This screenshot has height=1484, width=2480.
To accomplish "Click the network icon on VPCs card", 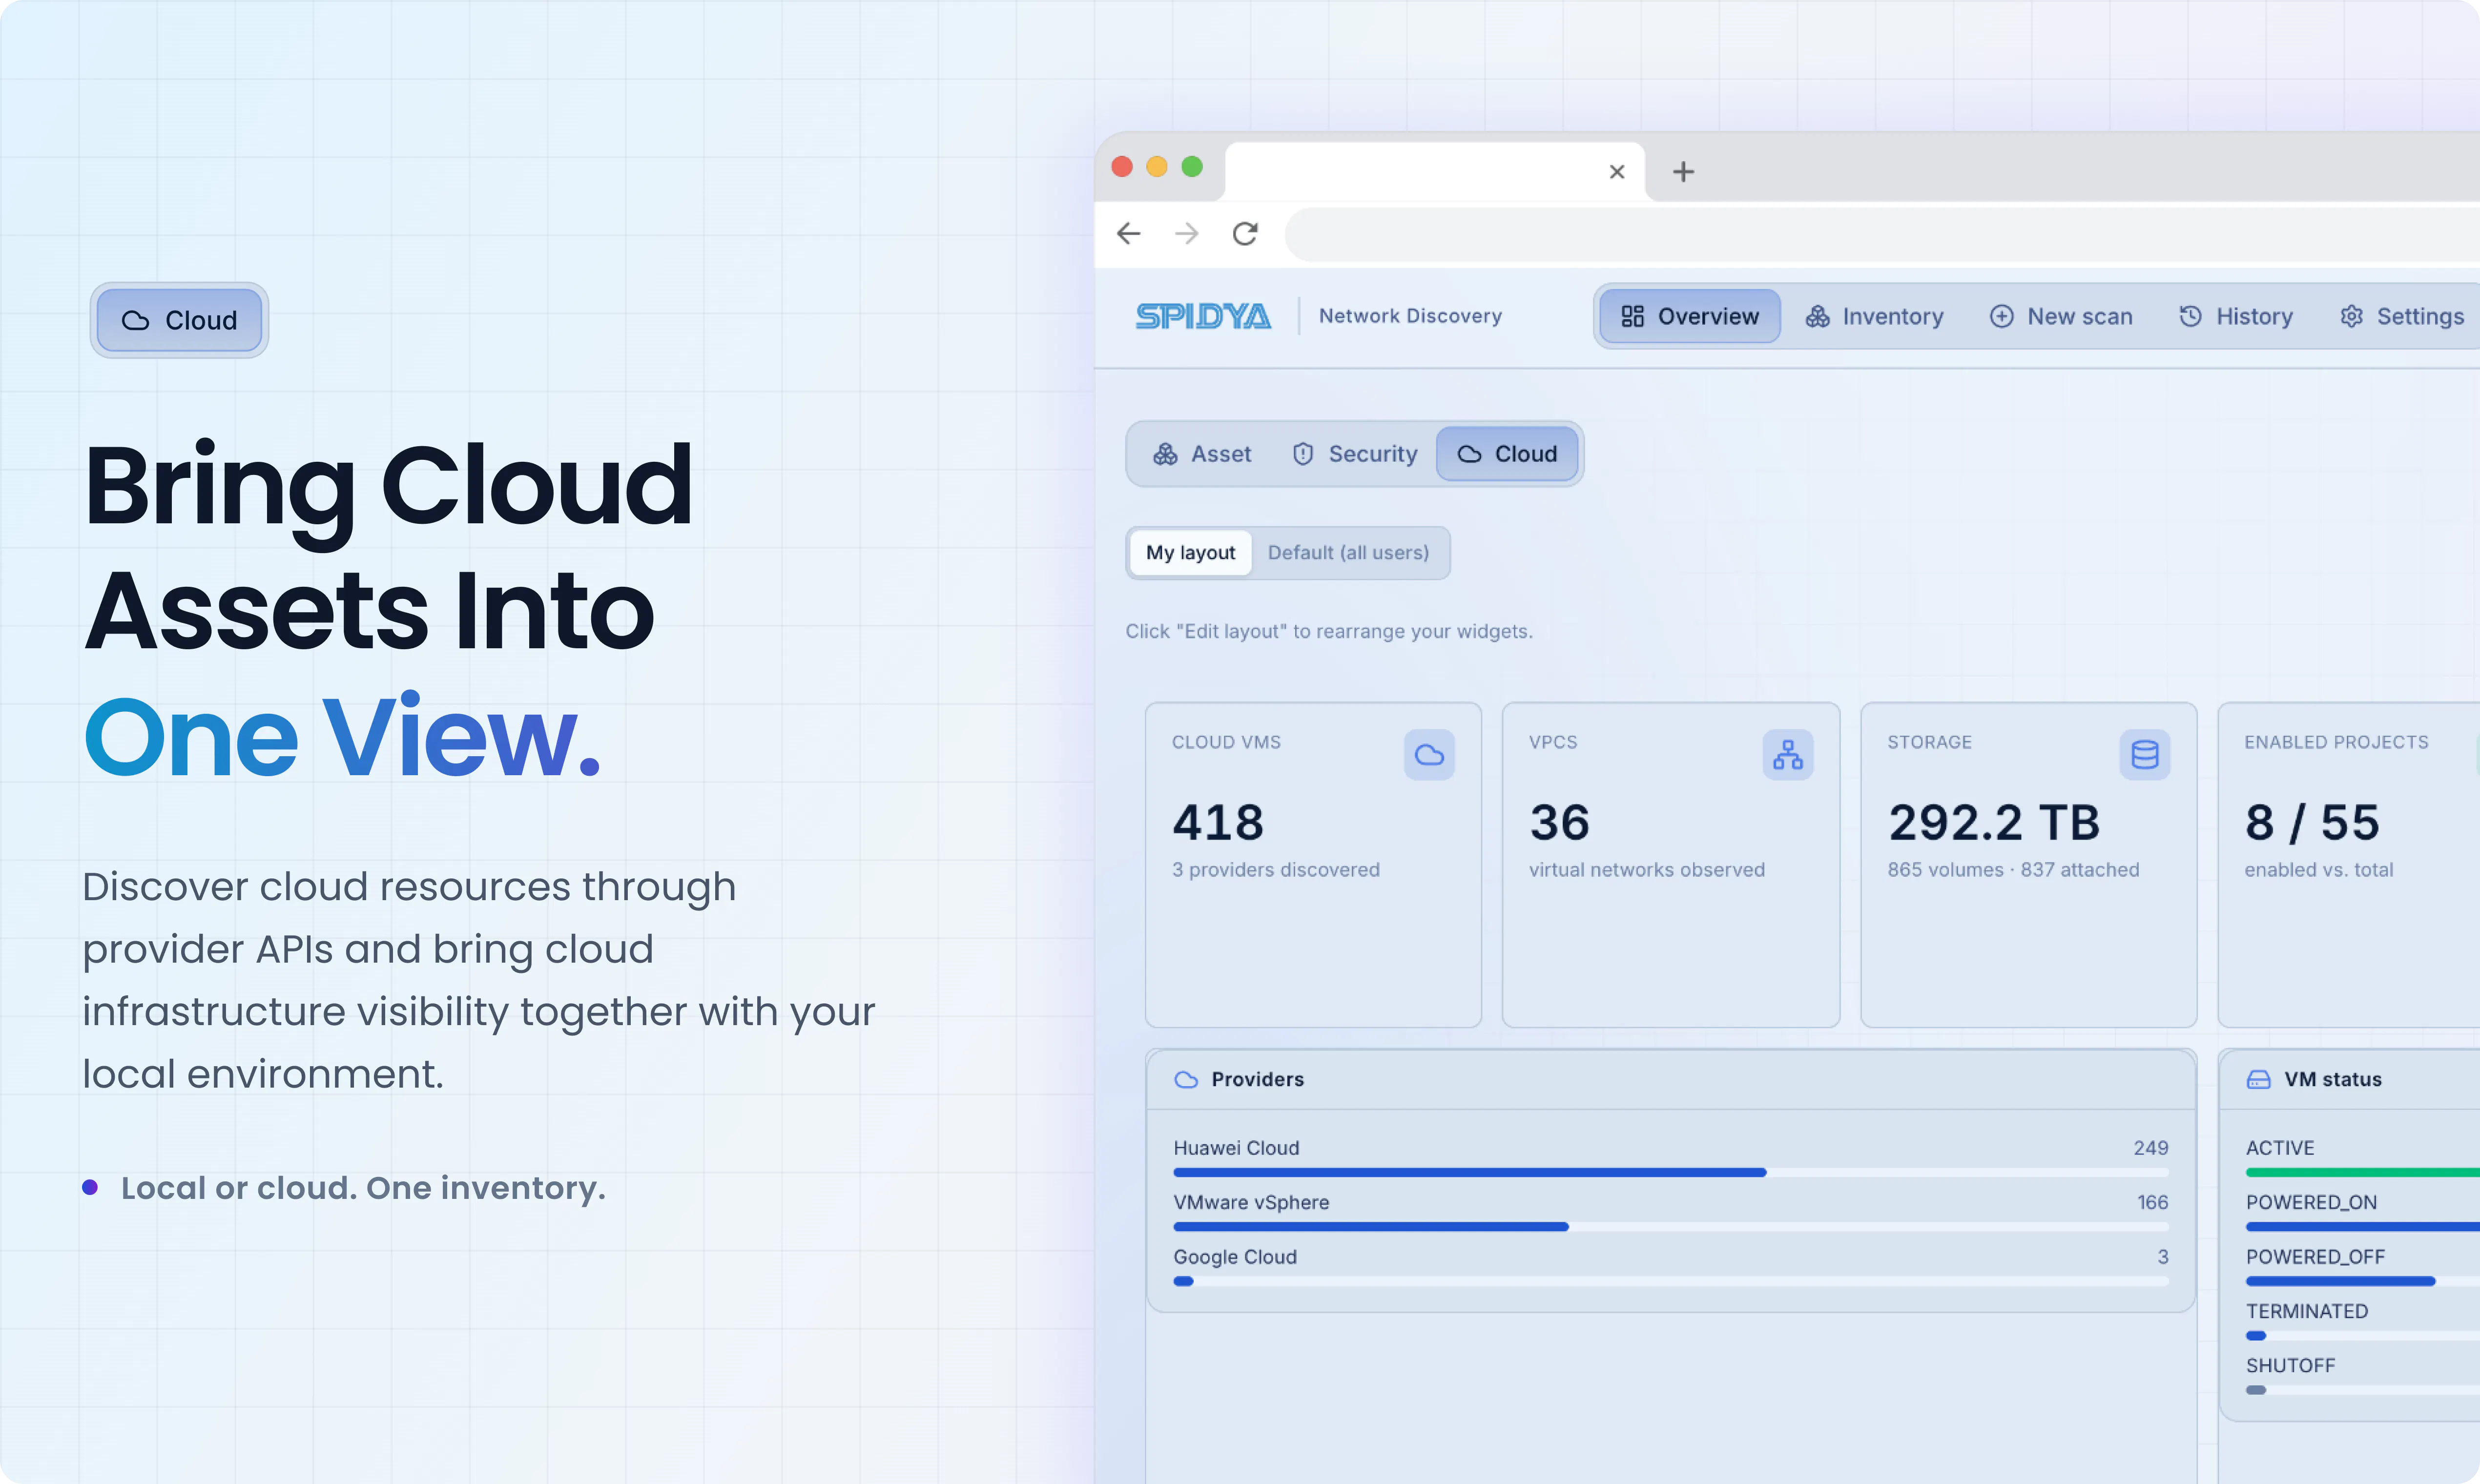I will [1788, 755].
